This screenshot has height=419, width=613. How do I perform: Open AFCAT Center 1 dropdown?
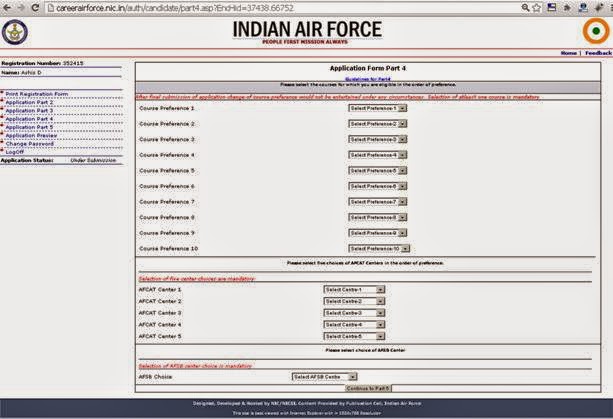(x=354, y=290)
